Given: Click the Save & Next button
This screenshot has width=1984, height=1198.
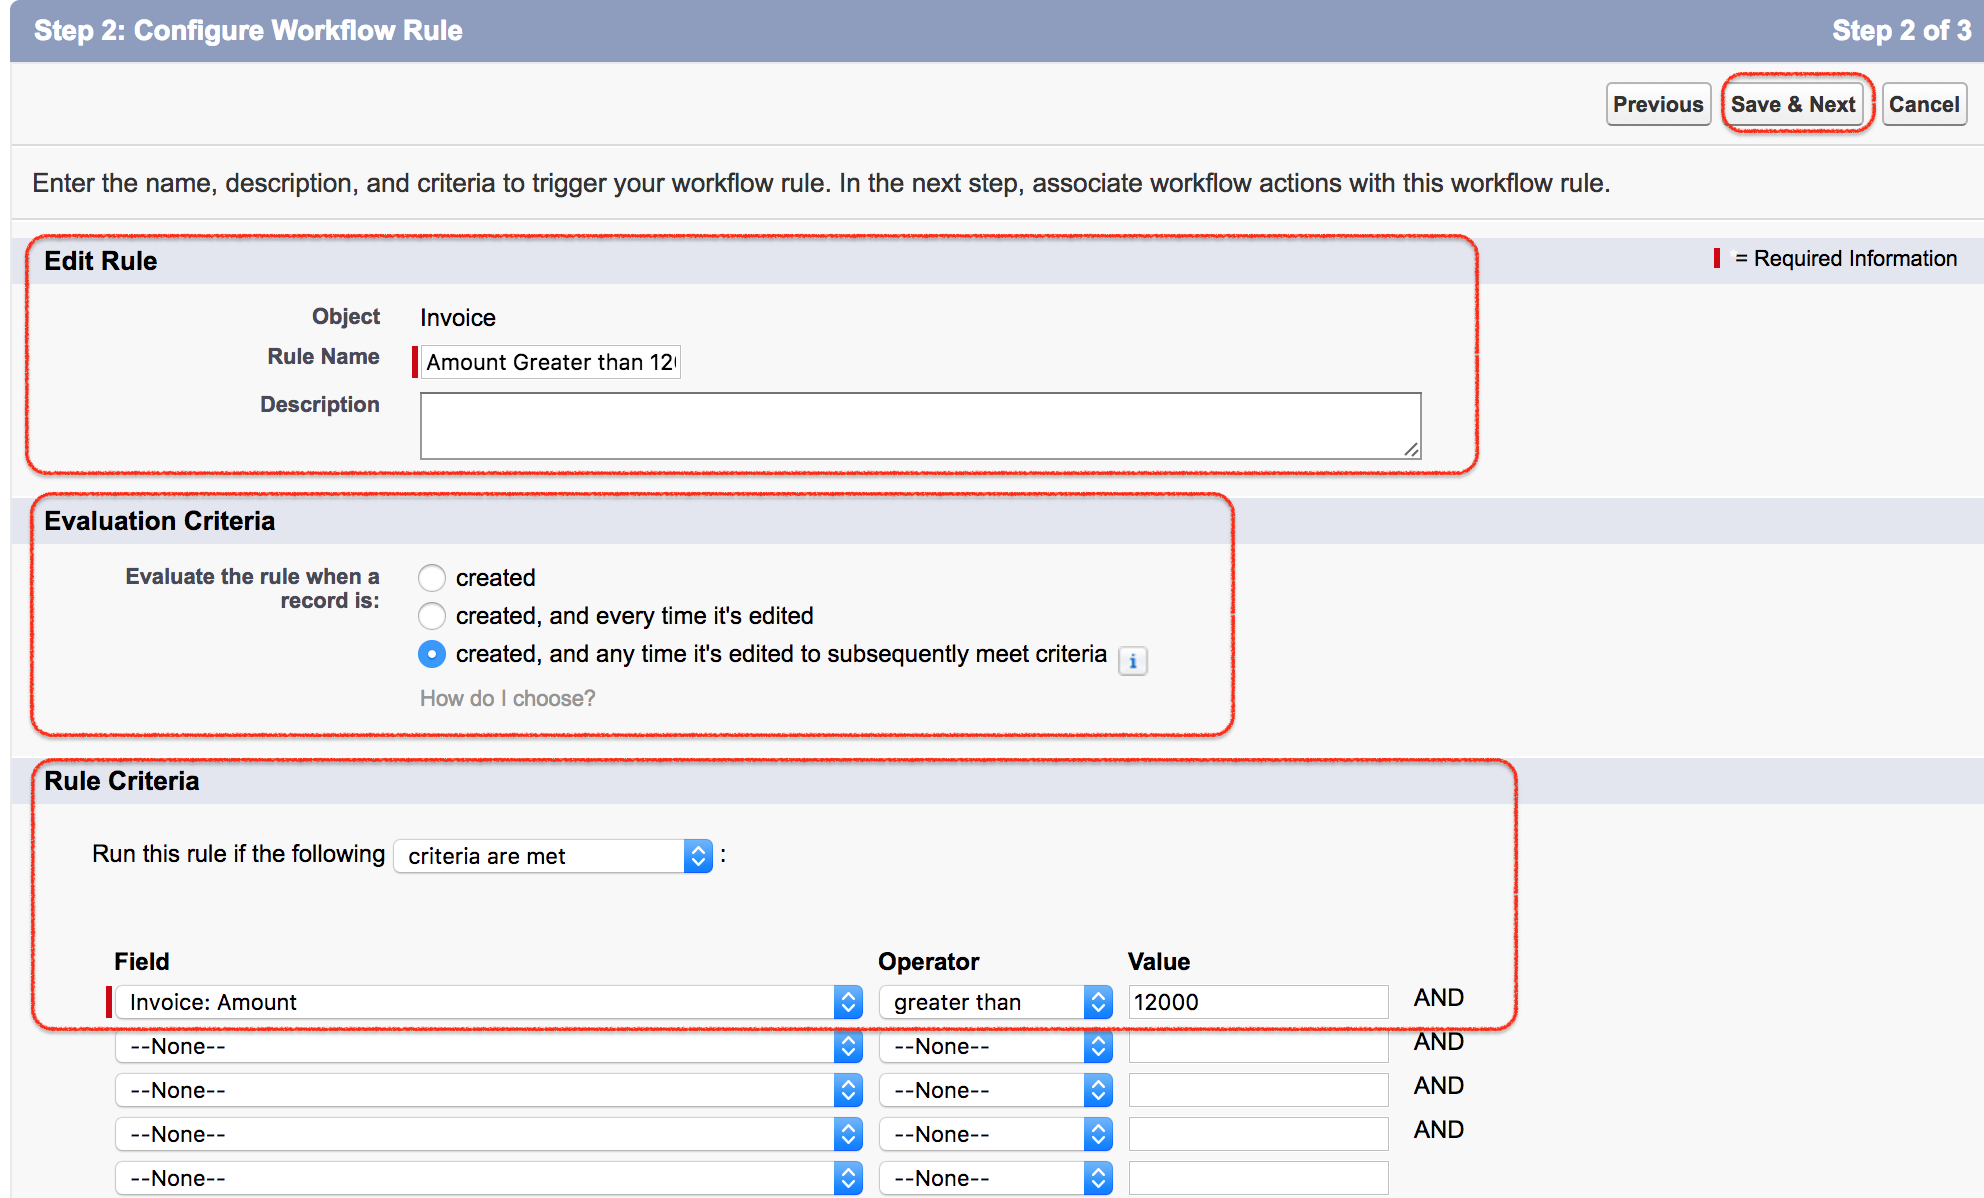Looking at the screenshot, I should click(x=1794, y=104).
